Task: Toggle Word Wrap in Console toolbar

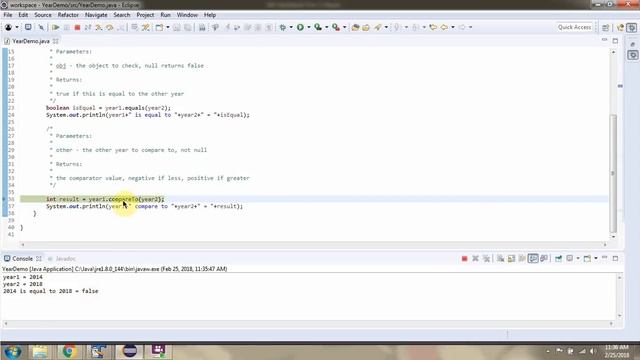Action: 522,258
